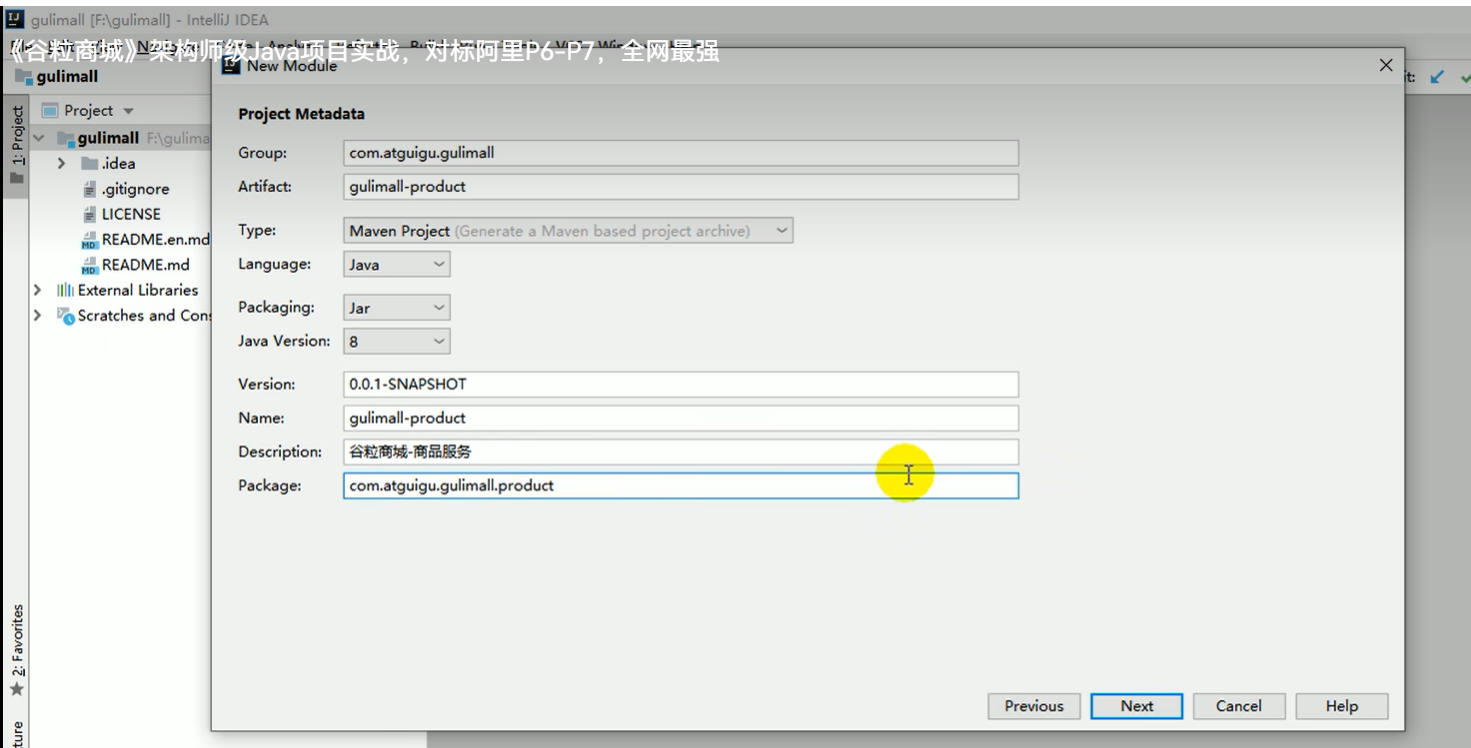1471x748 pixels.
Task: Click the README.en.md markdown file icon
Action: (x=90, y=240)
